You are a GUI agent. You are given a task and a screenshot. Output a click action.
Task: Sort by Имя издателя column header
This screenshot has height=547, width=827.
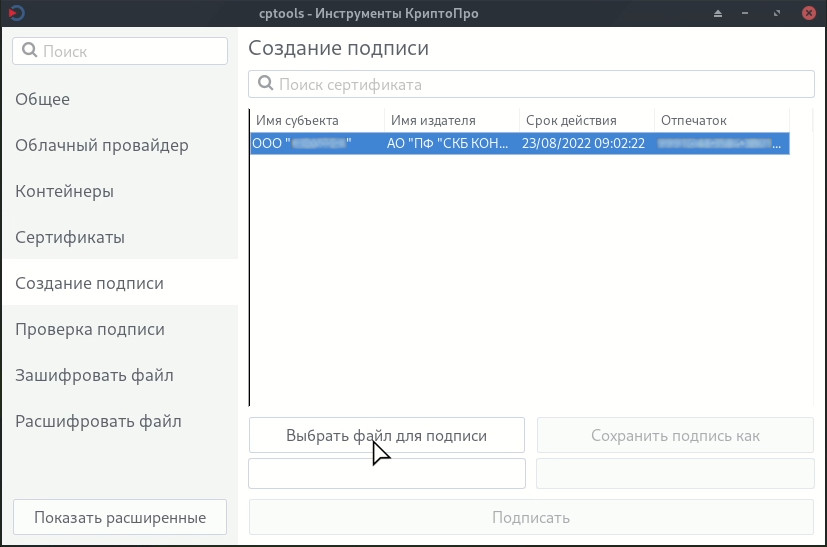[452, 120]
